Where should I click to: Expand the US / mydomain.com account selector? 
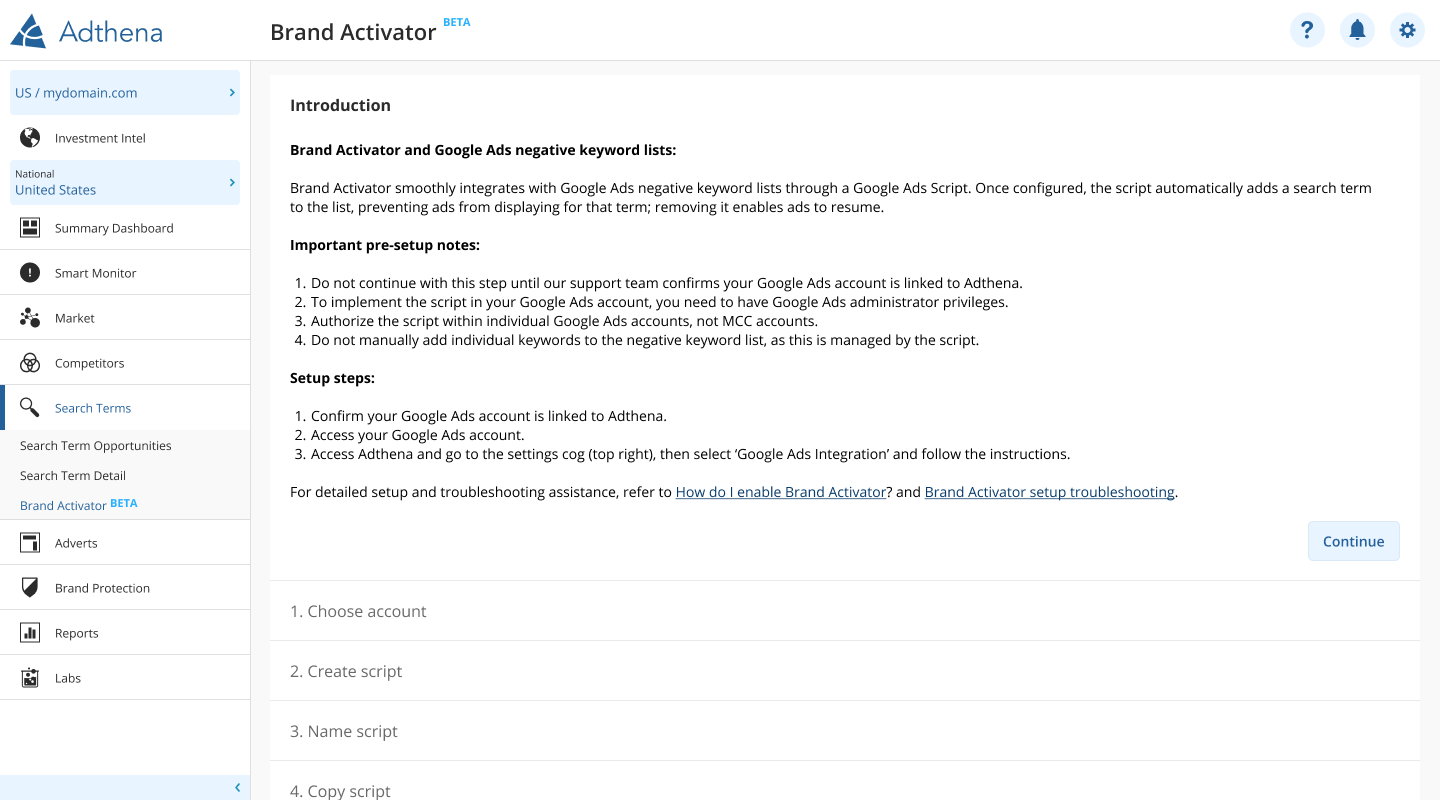pos(125,93)
